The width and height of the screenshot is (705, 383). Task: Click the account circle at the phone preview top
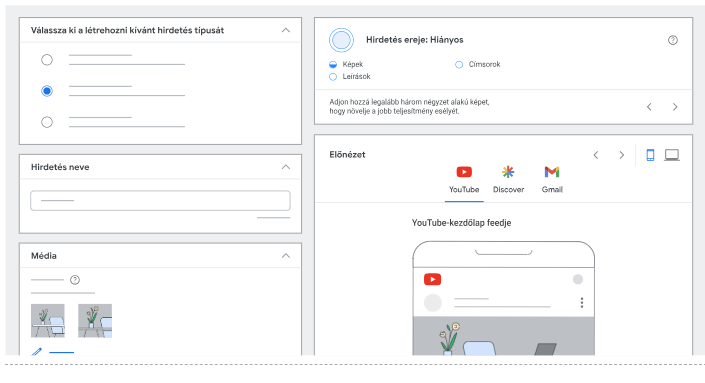point(578,280)
